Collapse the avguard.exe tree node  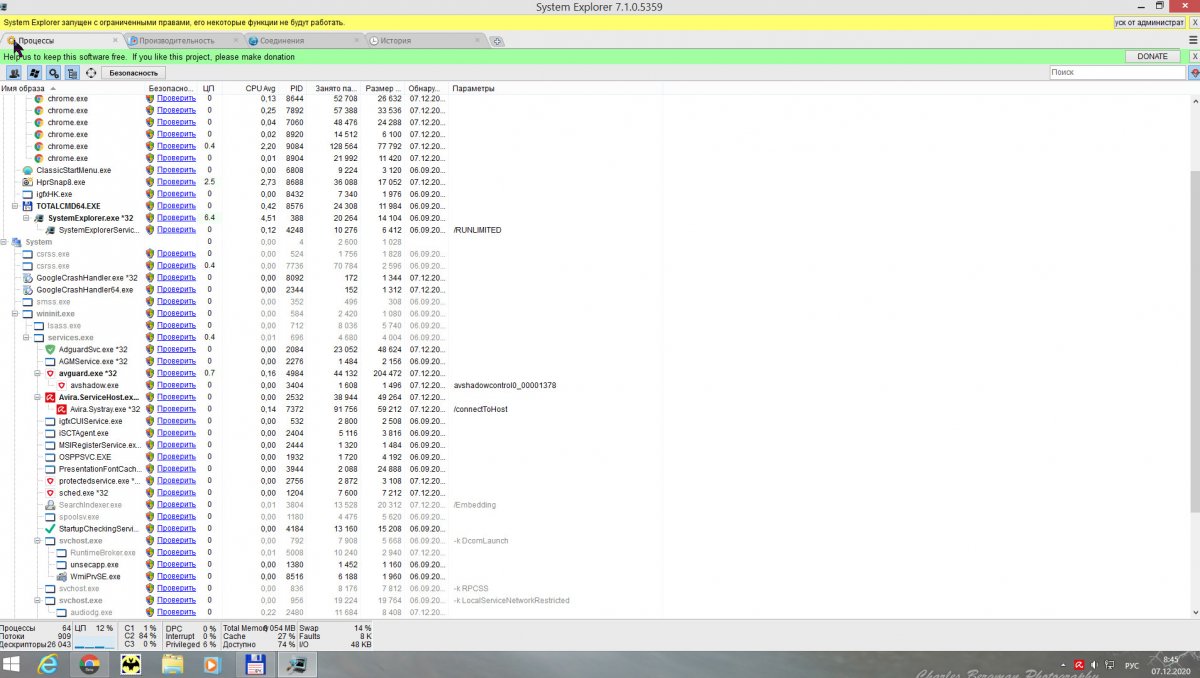pyautogui.click(x=37, y=373)
